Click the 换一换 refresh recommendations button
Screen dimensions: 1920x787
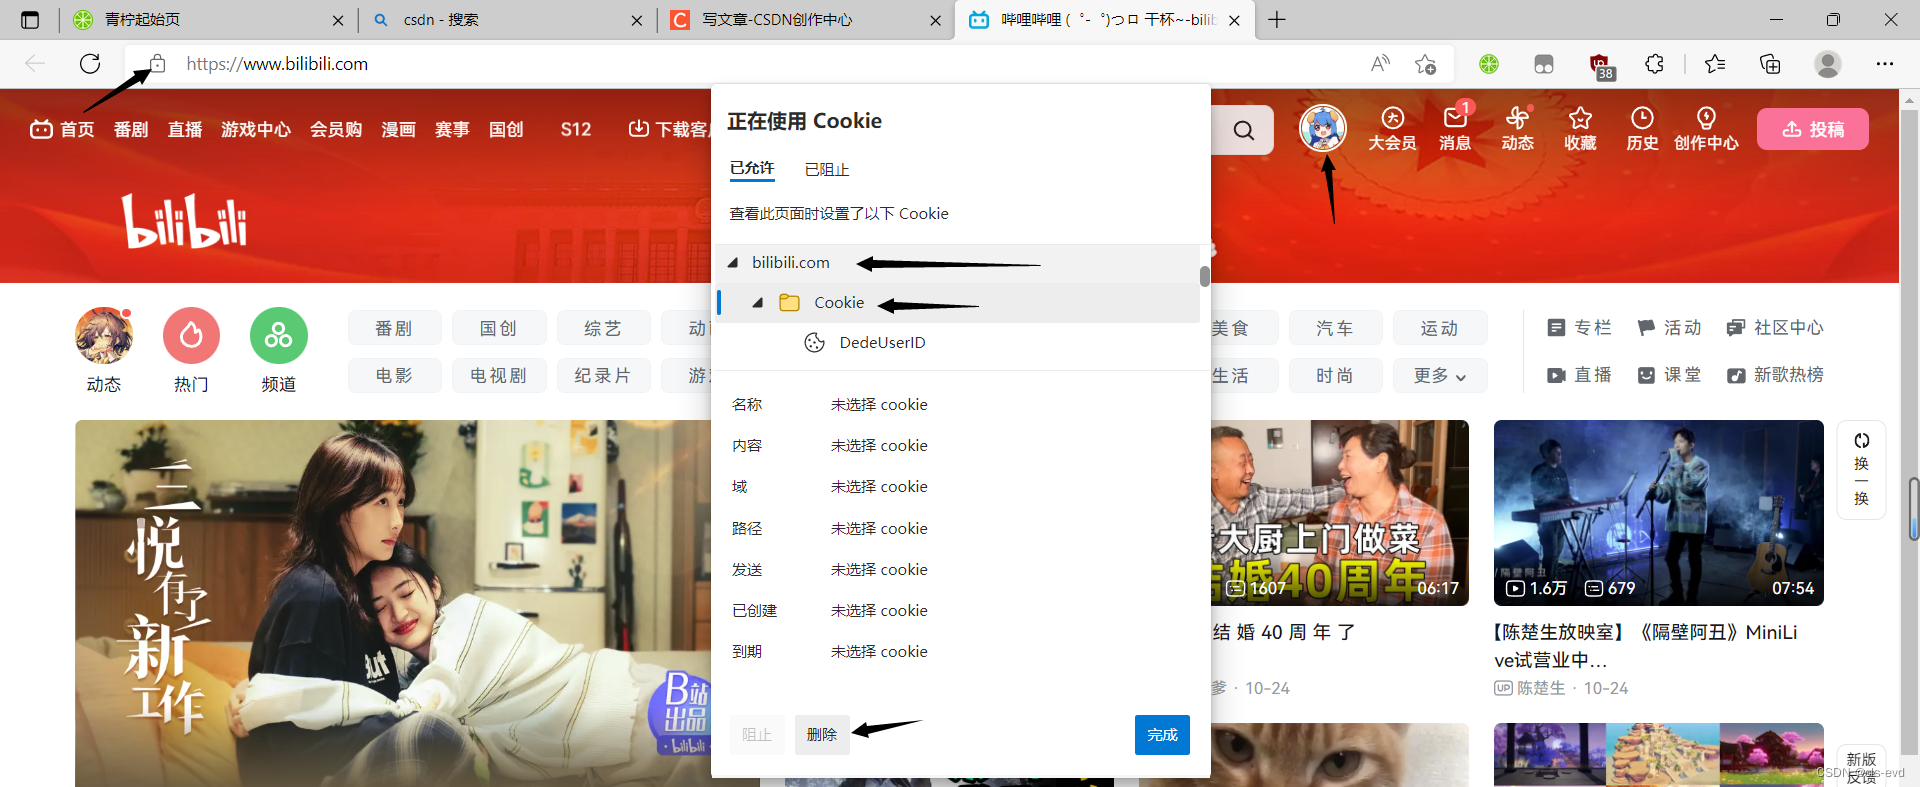(x=1861, y=469)
